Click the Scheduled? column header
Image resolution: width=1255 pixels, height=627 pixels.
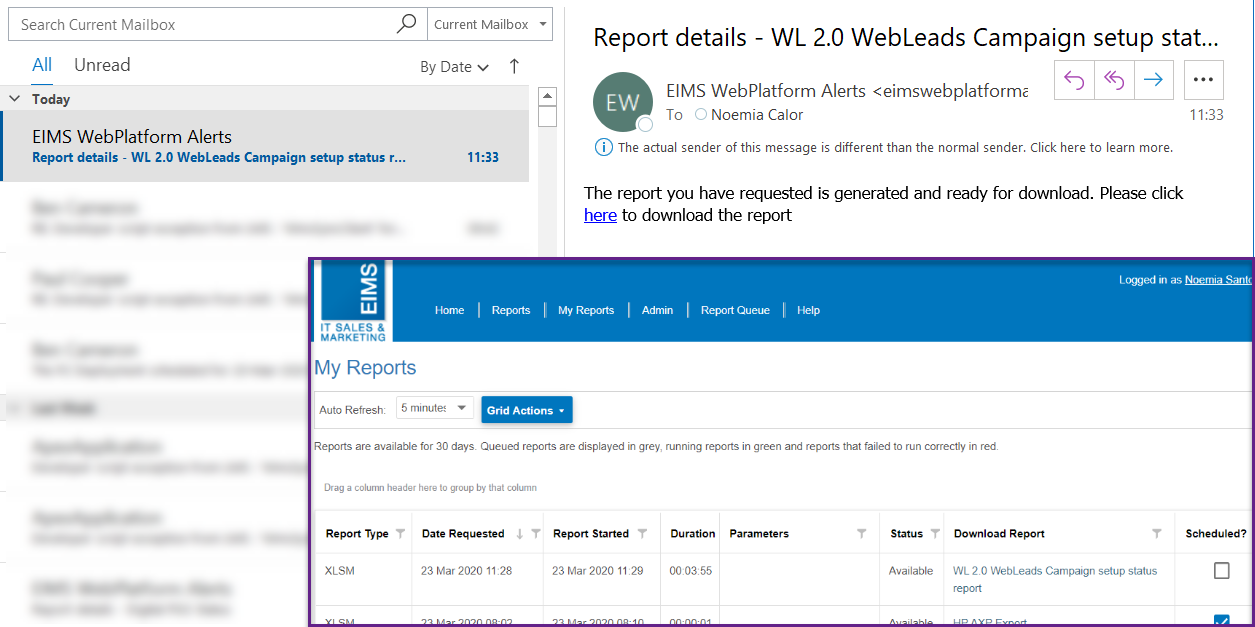1216,534
